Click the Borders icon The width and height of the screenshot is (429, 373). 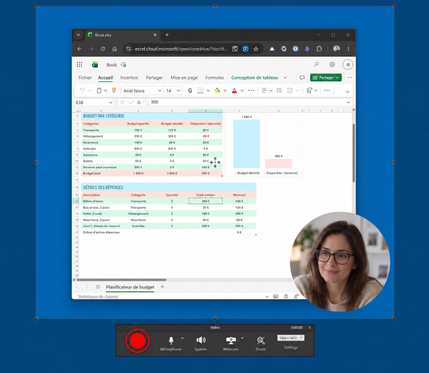(200, 91)
